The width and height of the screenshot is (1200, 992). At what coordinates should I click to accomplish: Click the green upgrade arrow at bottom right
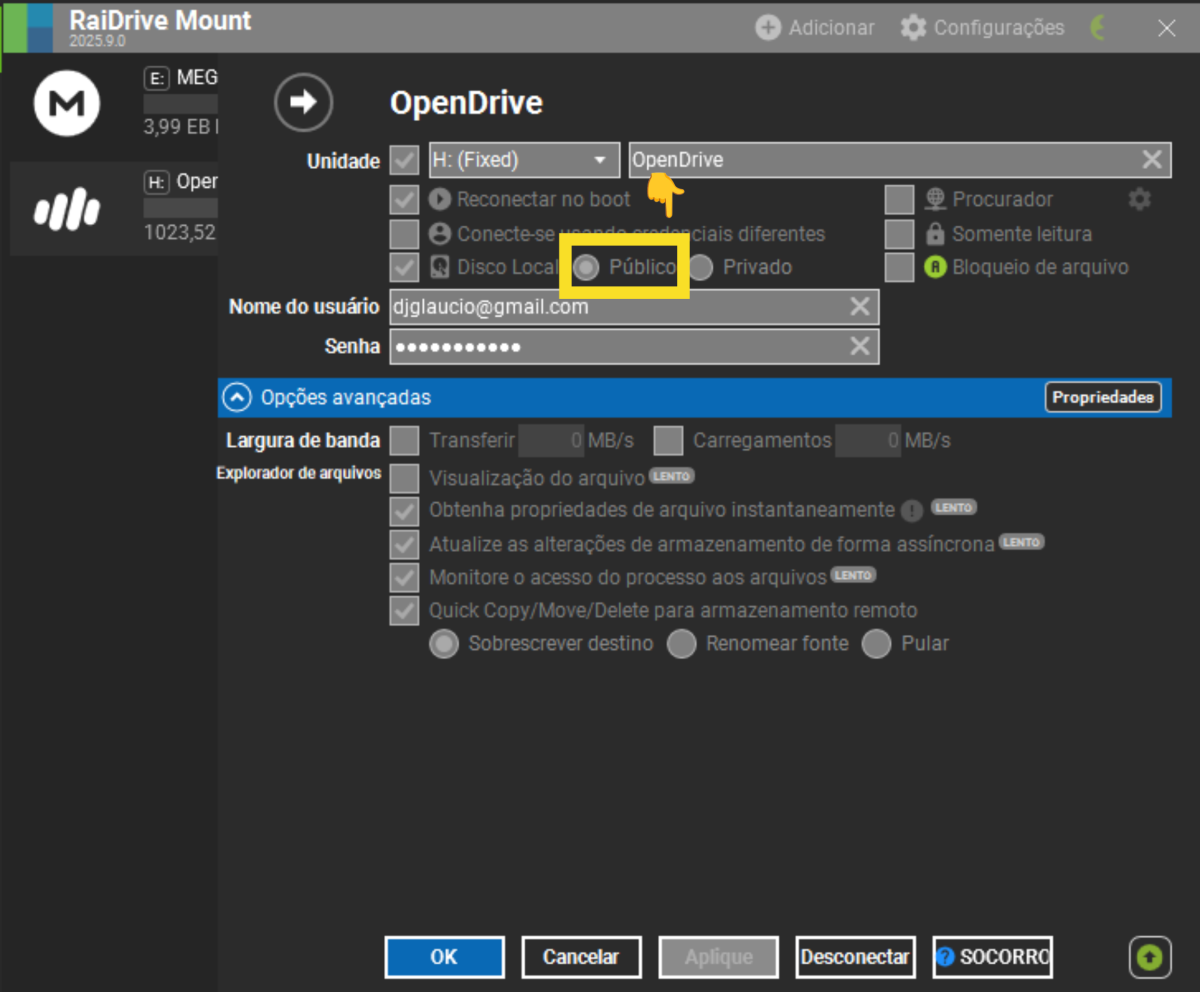(1149, 957)
